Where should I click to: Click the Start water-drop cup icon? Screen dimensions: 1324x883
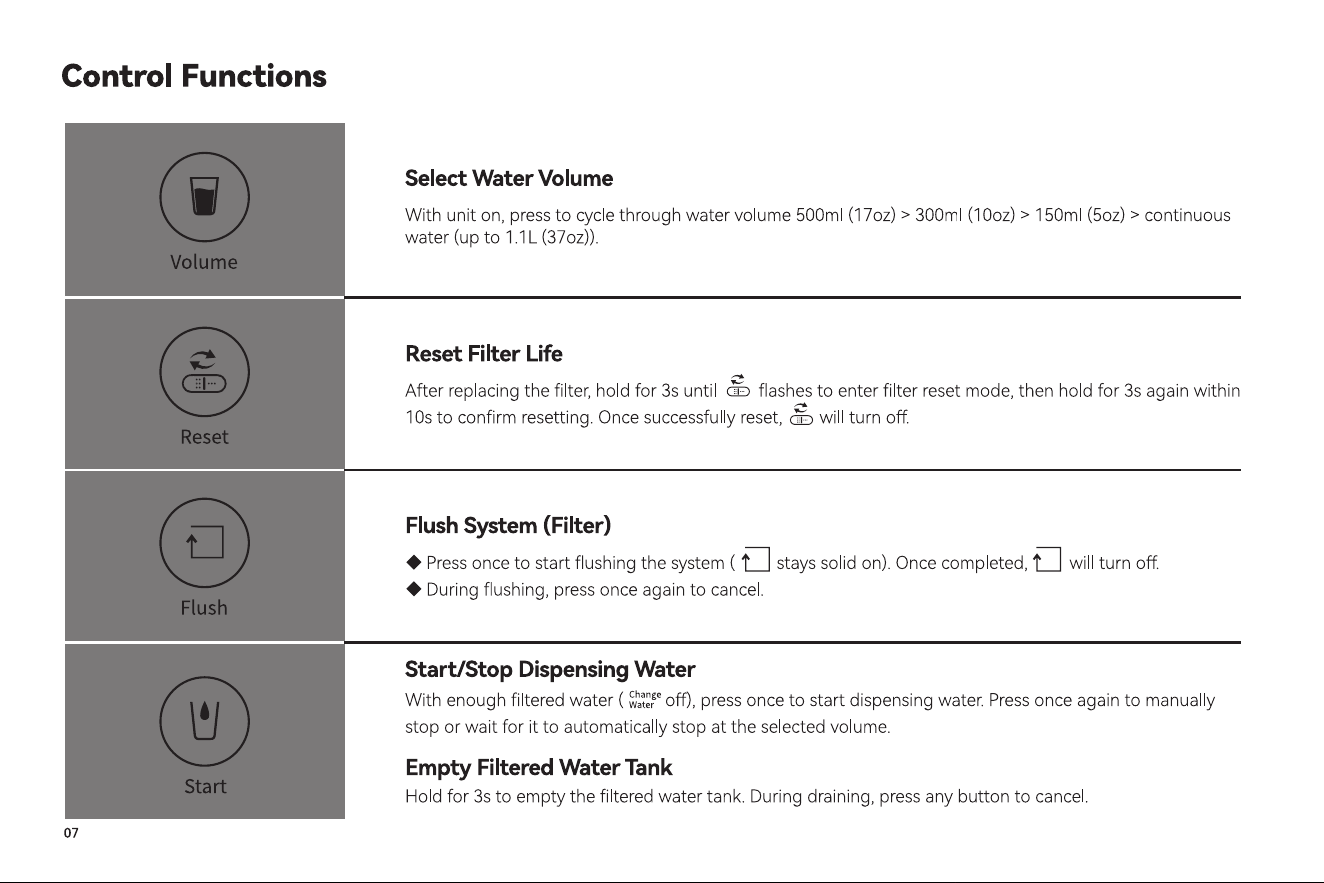(204, 719)
